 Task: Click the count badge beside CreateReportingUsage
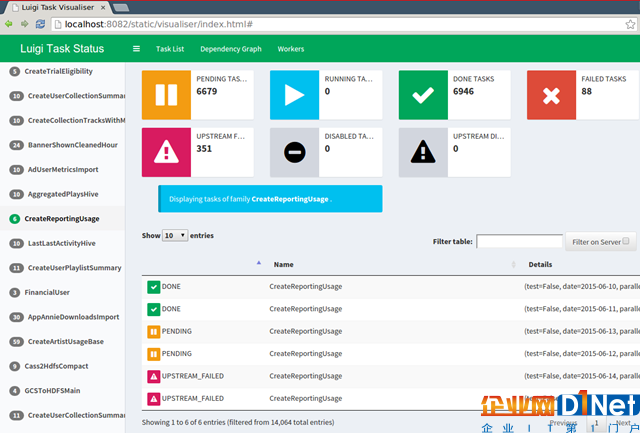(15, 219)
